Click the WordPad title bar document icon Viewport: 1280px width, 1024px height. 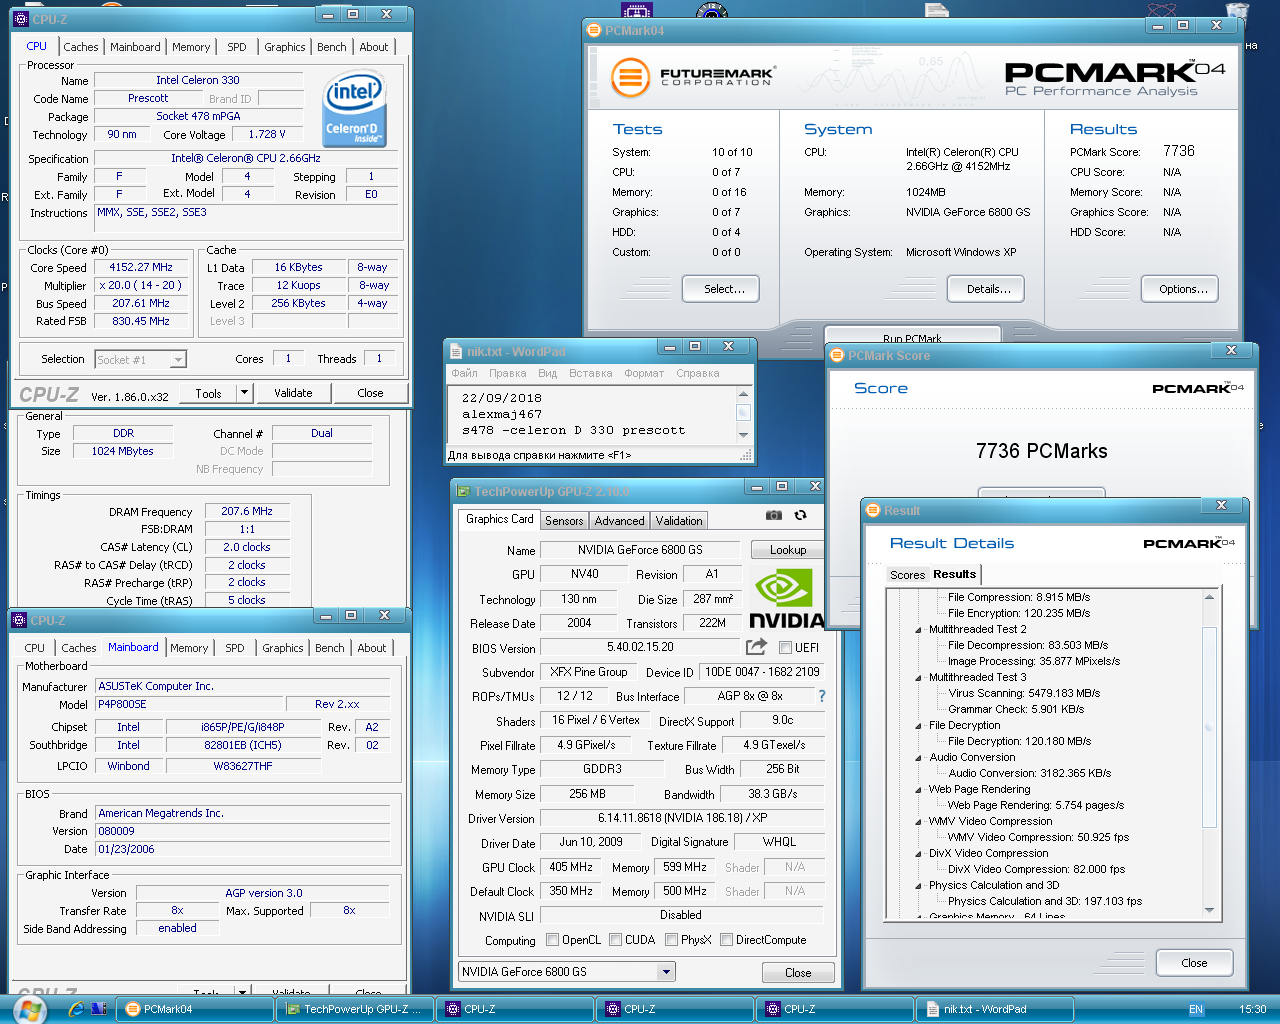455,351
